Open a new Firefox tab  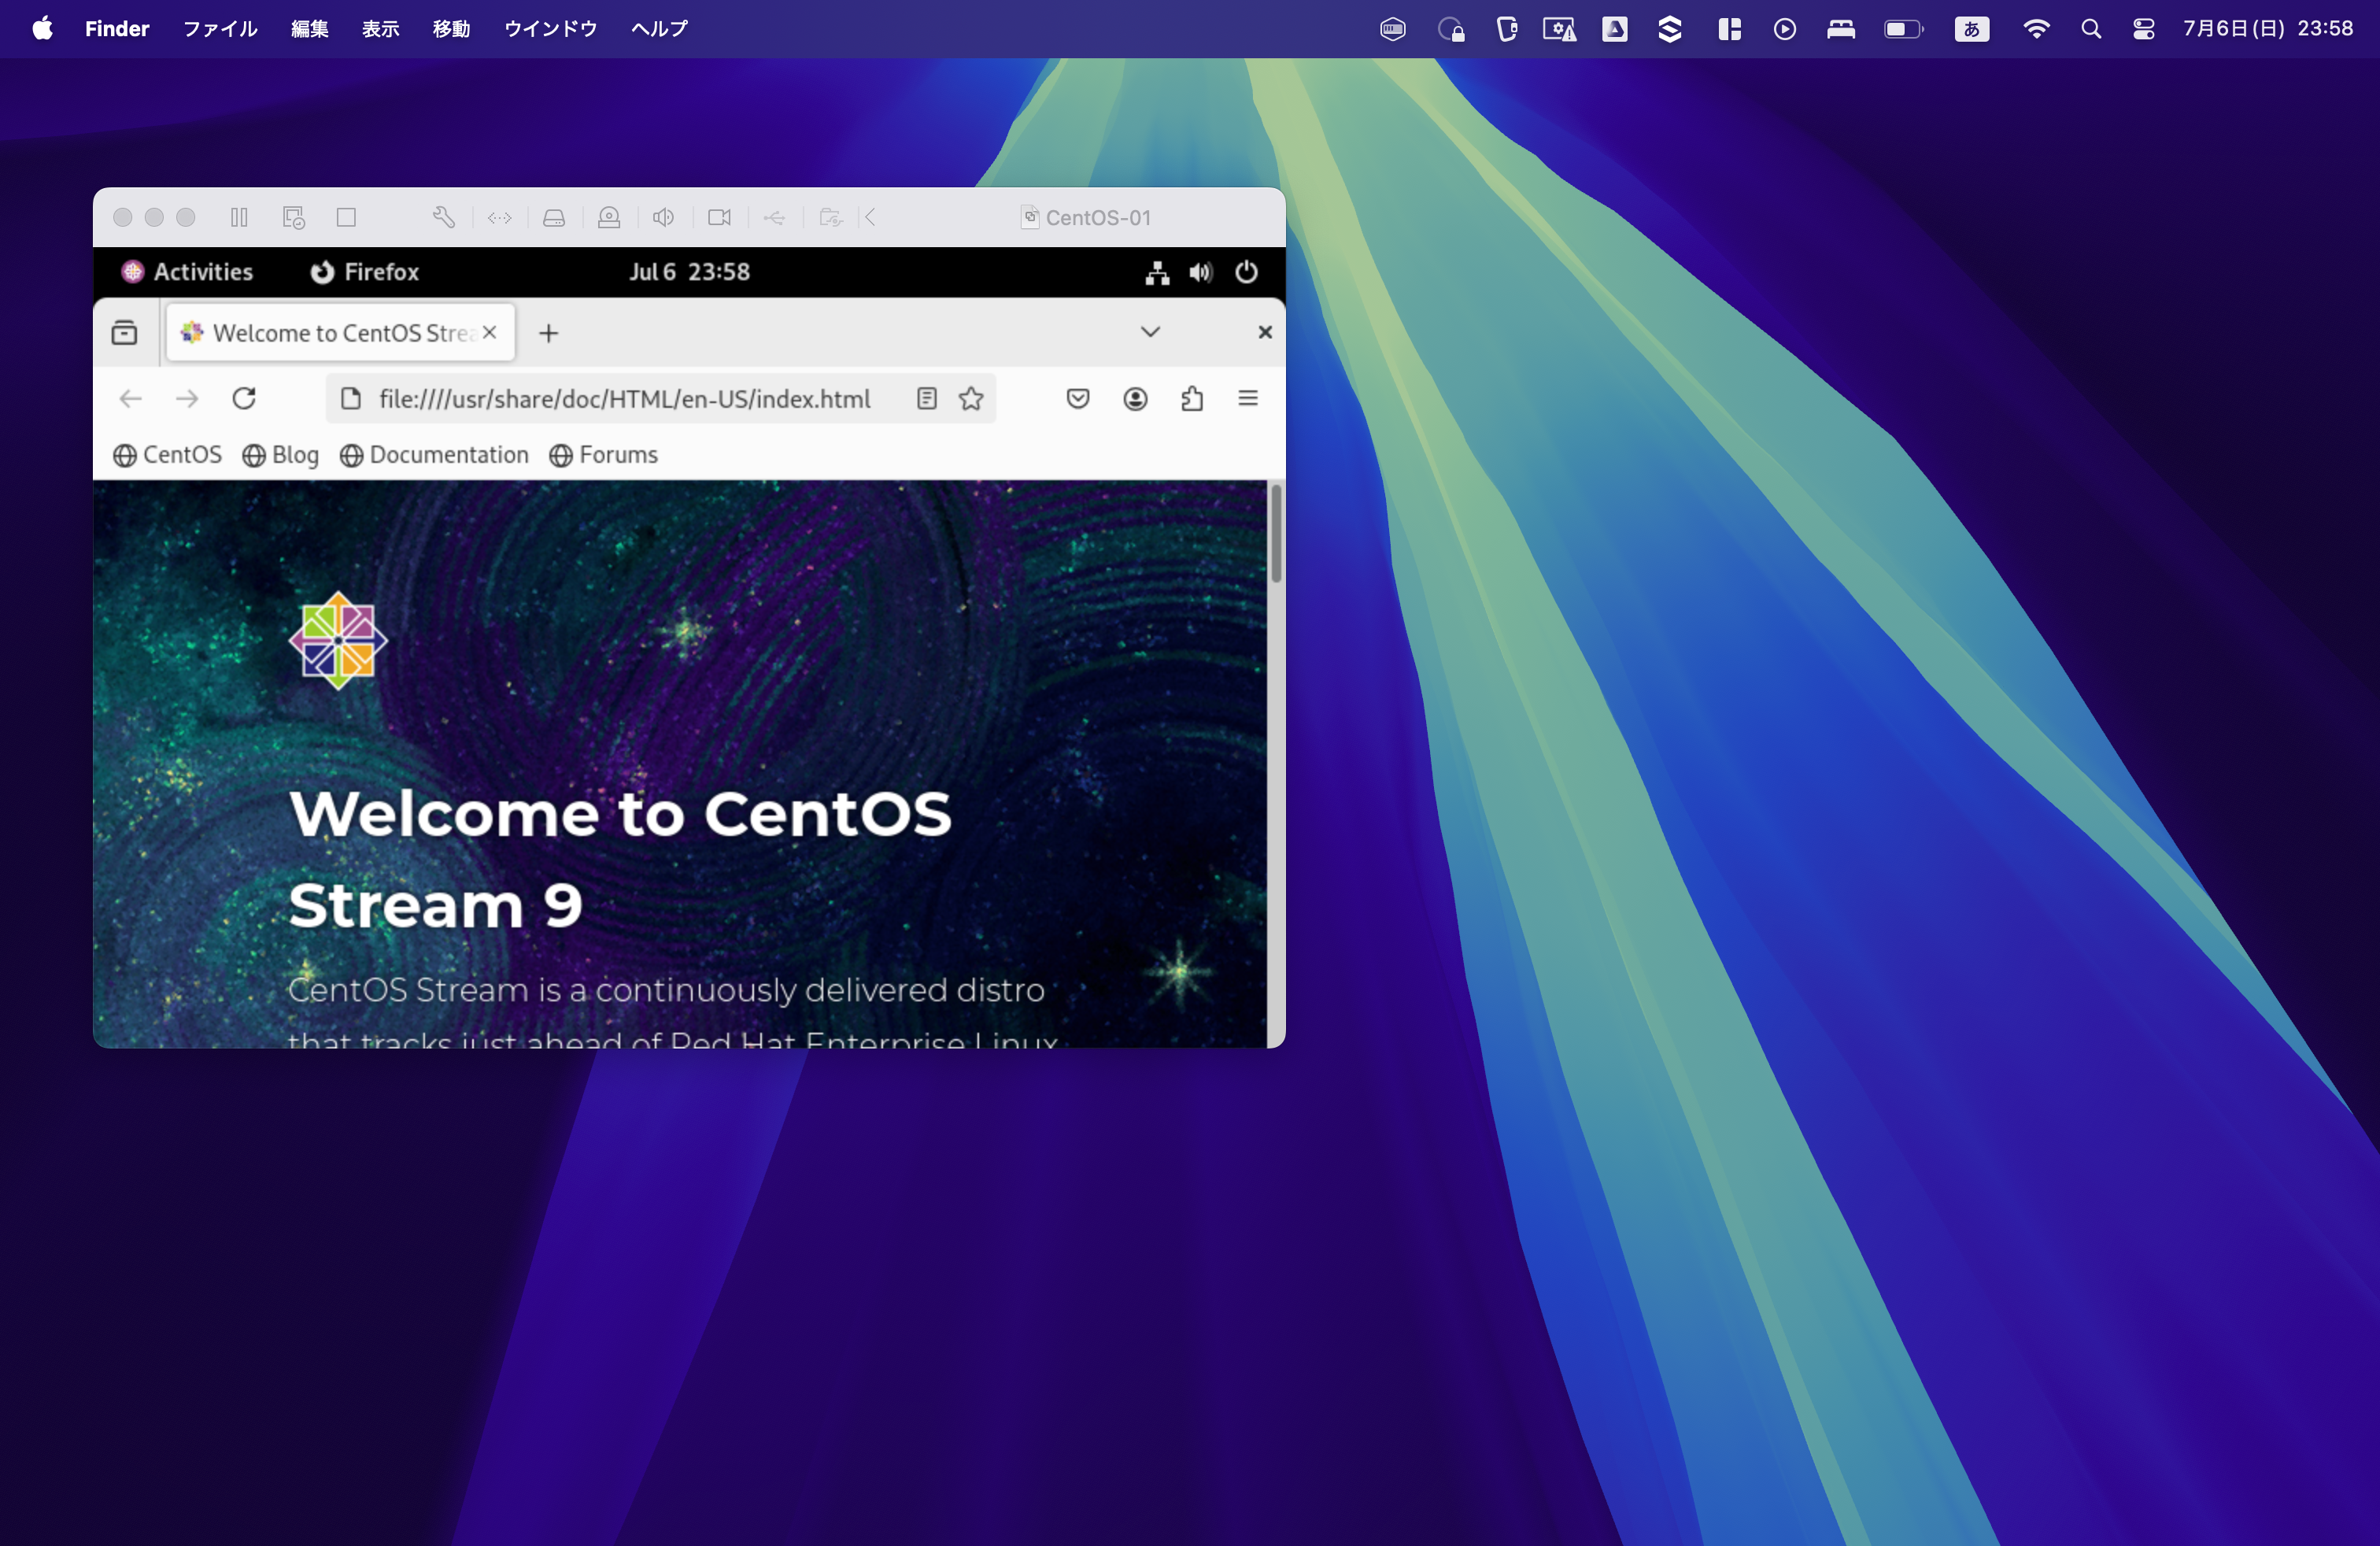548,333
